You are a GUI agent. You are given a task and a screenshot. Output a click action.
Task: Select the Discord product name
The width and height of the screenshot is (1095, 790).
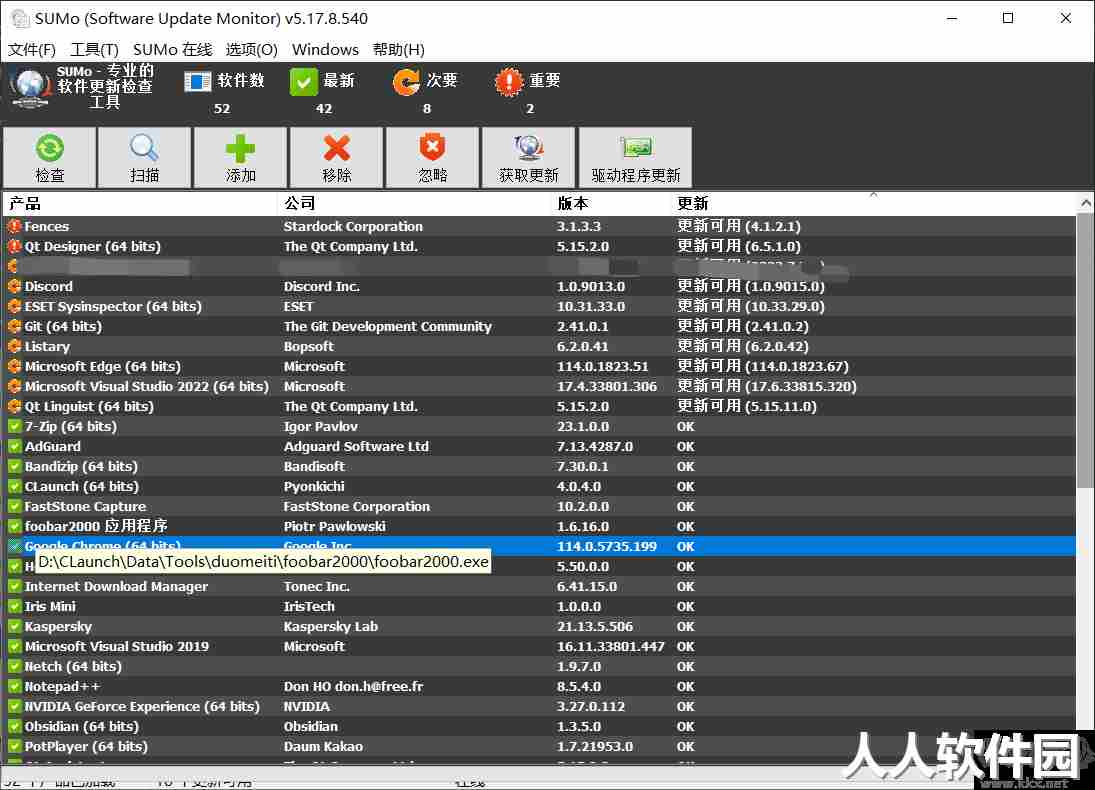[48, 286]
